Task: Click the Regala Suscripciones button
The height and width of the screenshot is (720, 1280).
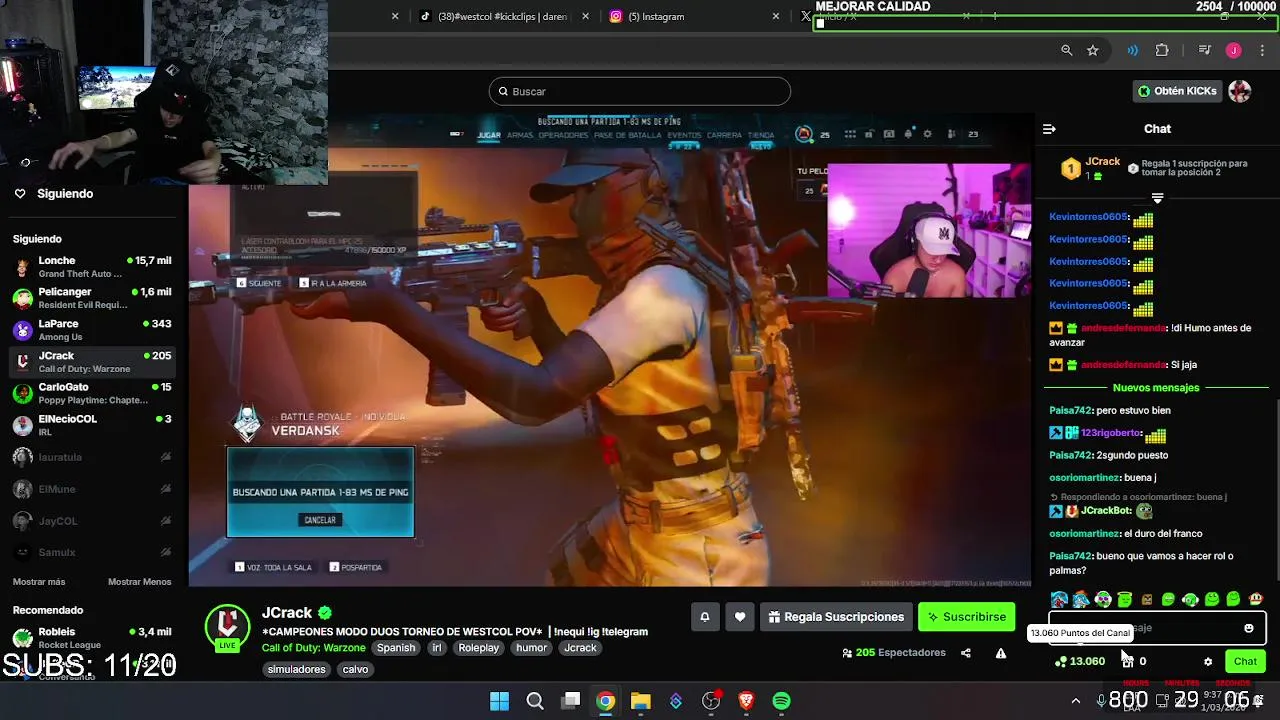Action: point(836,617)
